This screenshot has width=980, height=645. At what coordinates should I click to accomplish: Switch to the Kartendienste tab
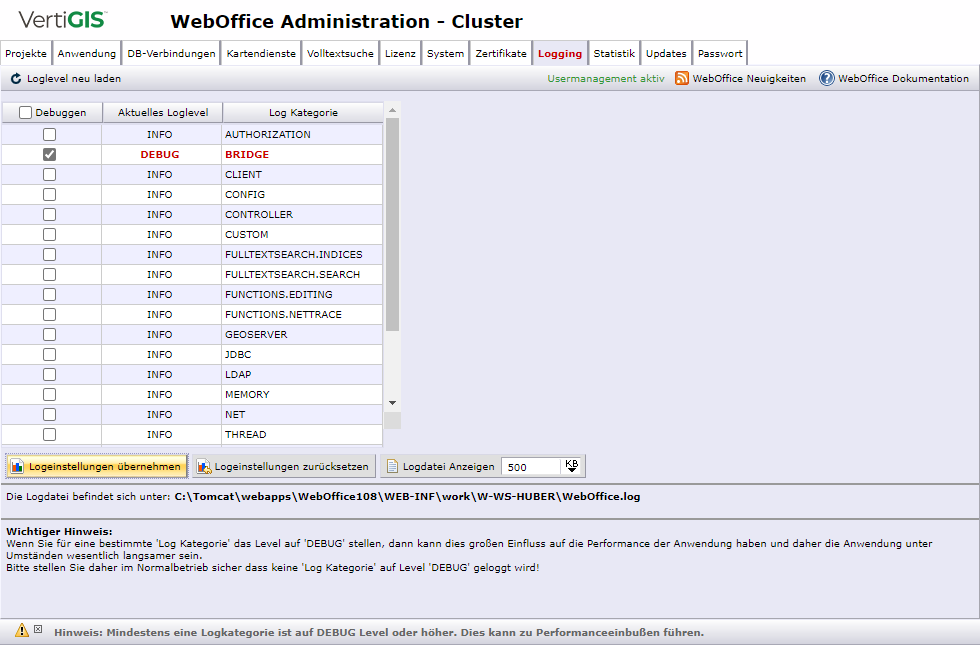261,53
